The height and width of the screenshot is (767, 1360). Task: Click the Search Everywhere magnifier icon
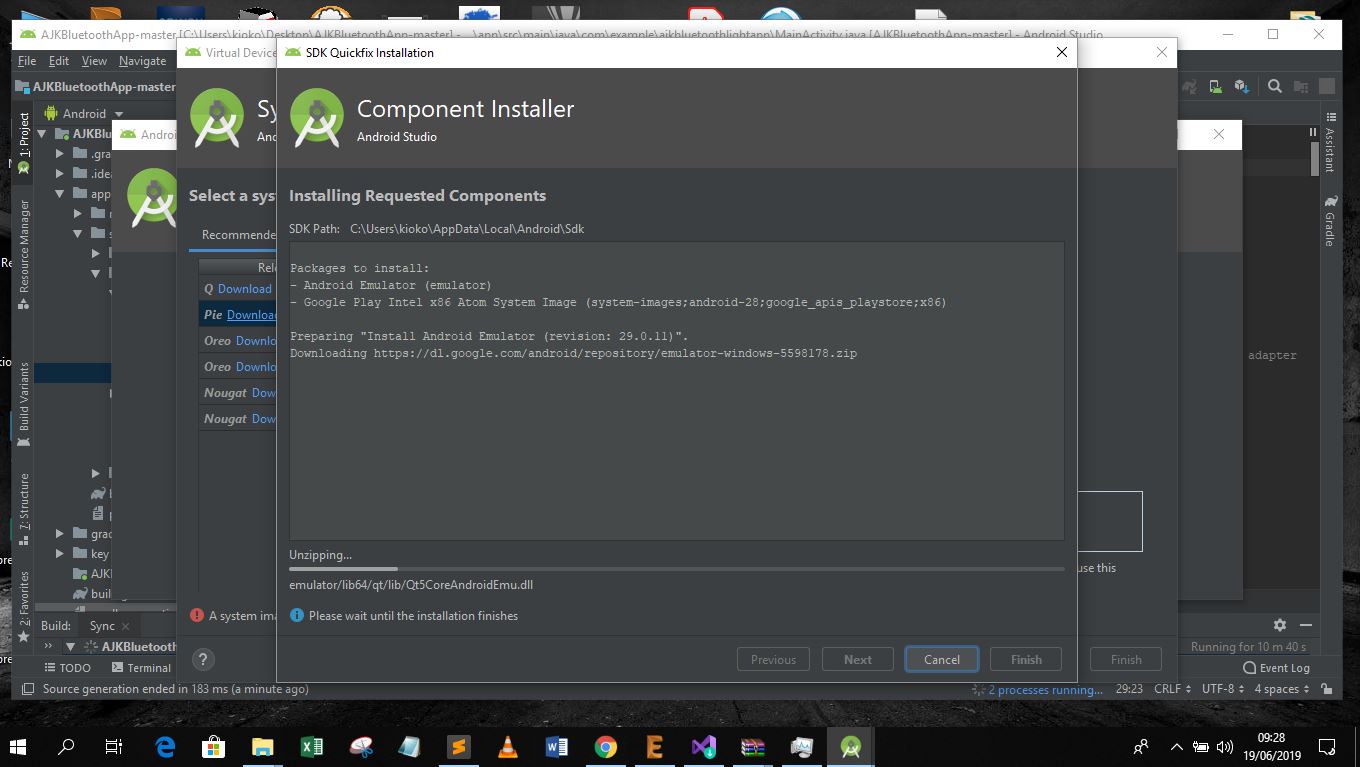(1275, 87)
